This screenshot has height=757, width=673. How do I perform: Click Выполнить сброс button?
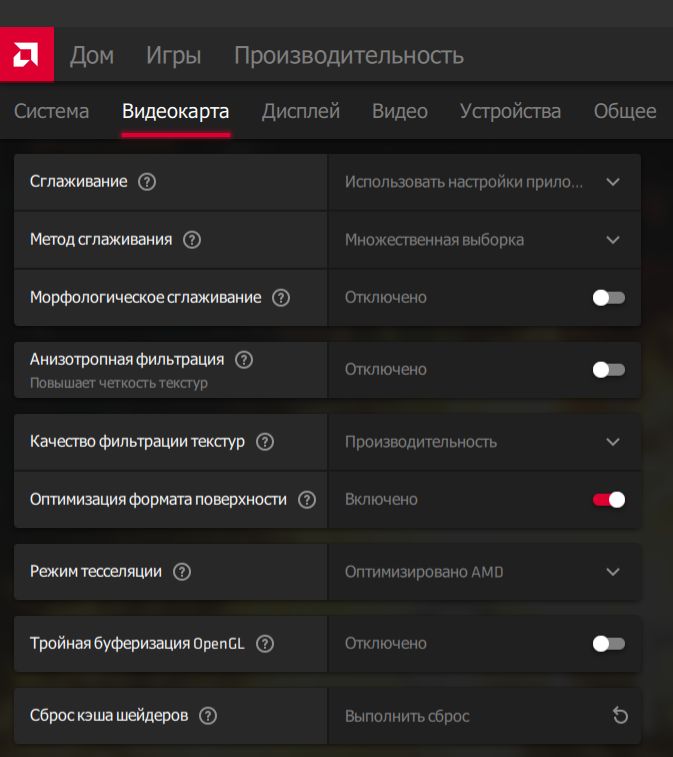click(x=407, y=716)
